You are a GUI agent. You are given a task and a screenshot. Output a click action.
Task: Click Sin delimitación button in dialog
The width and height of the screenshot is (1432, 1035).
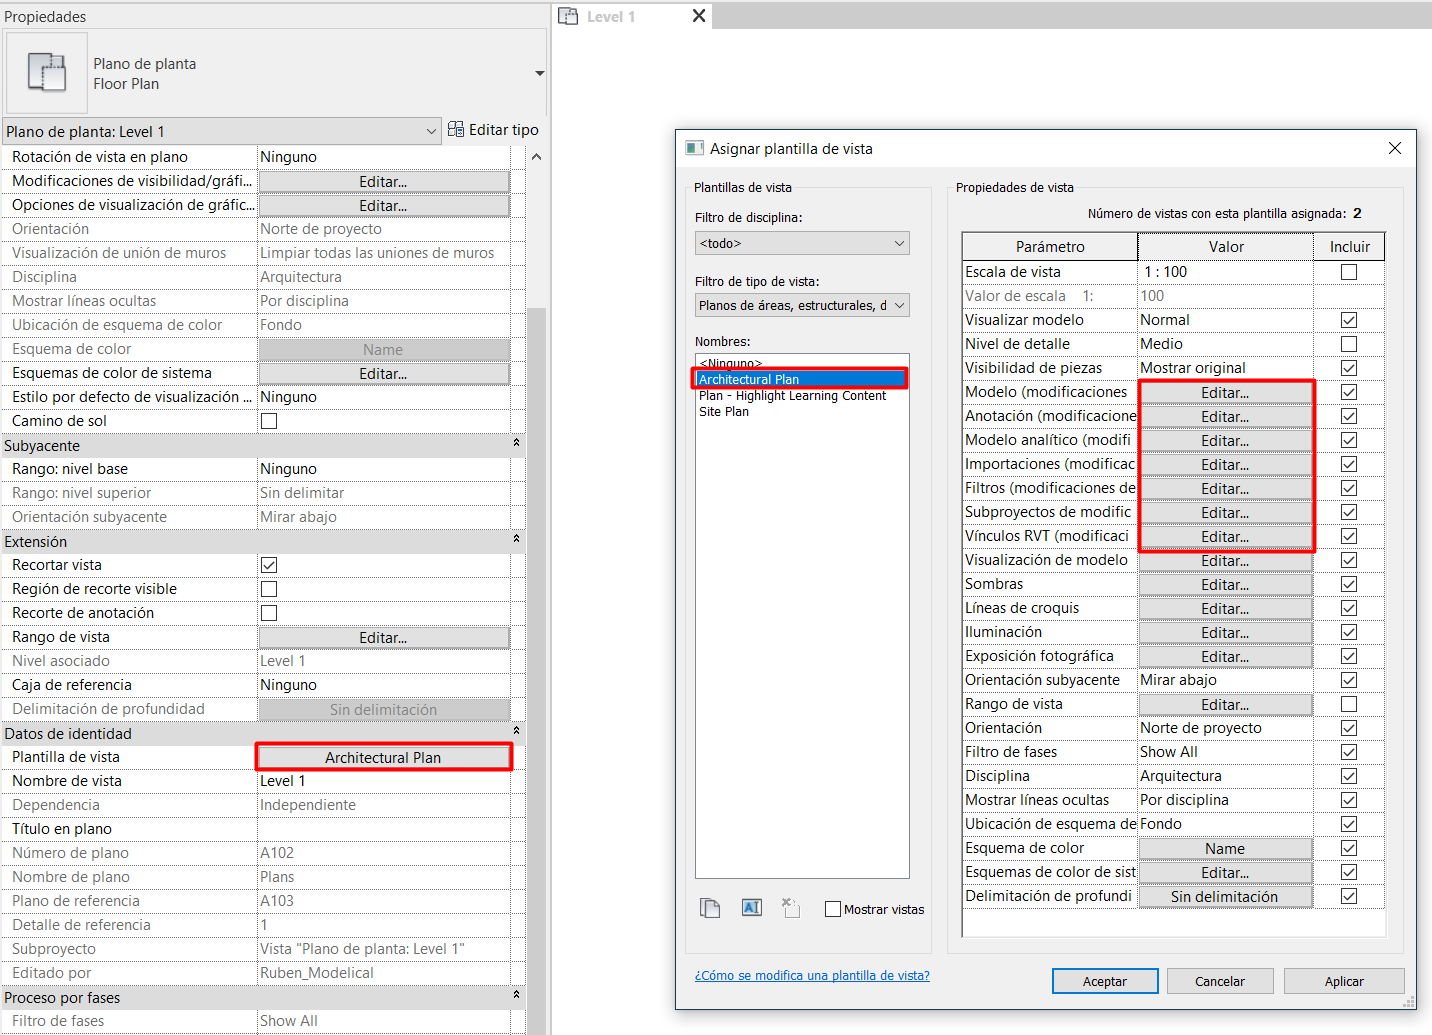pos(1225,896)
